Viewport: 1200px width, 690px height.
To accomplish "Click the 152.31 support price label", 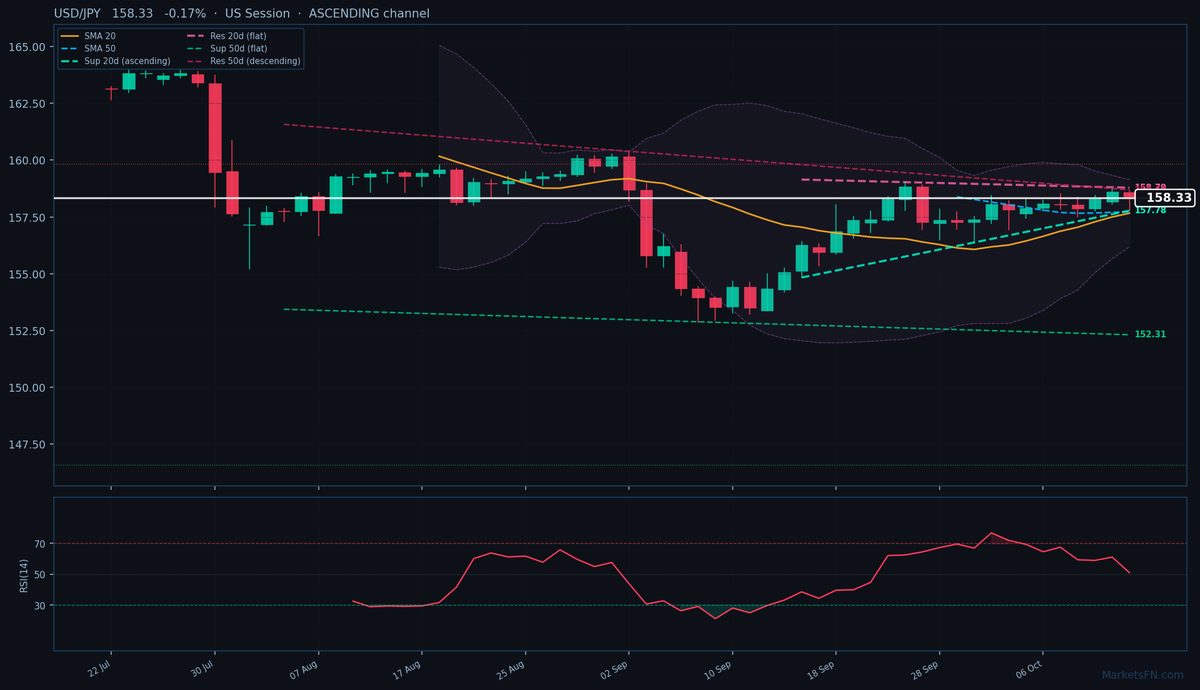I will point(1150,334).
